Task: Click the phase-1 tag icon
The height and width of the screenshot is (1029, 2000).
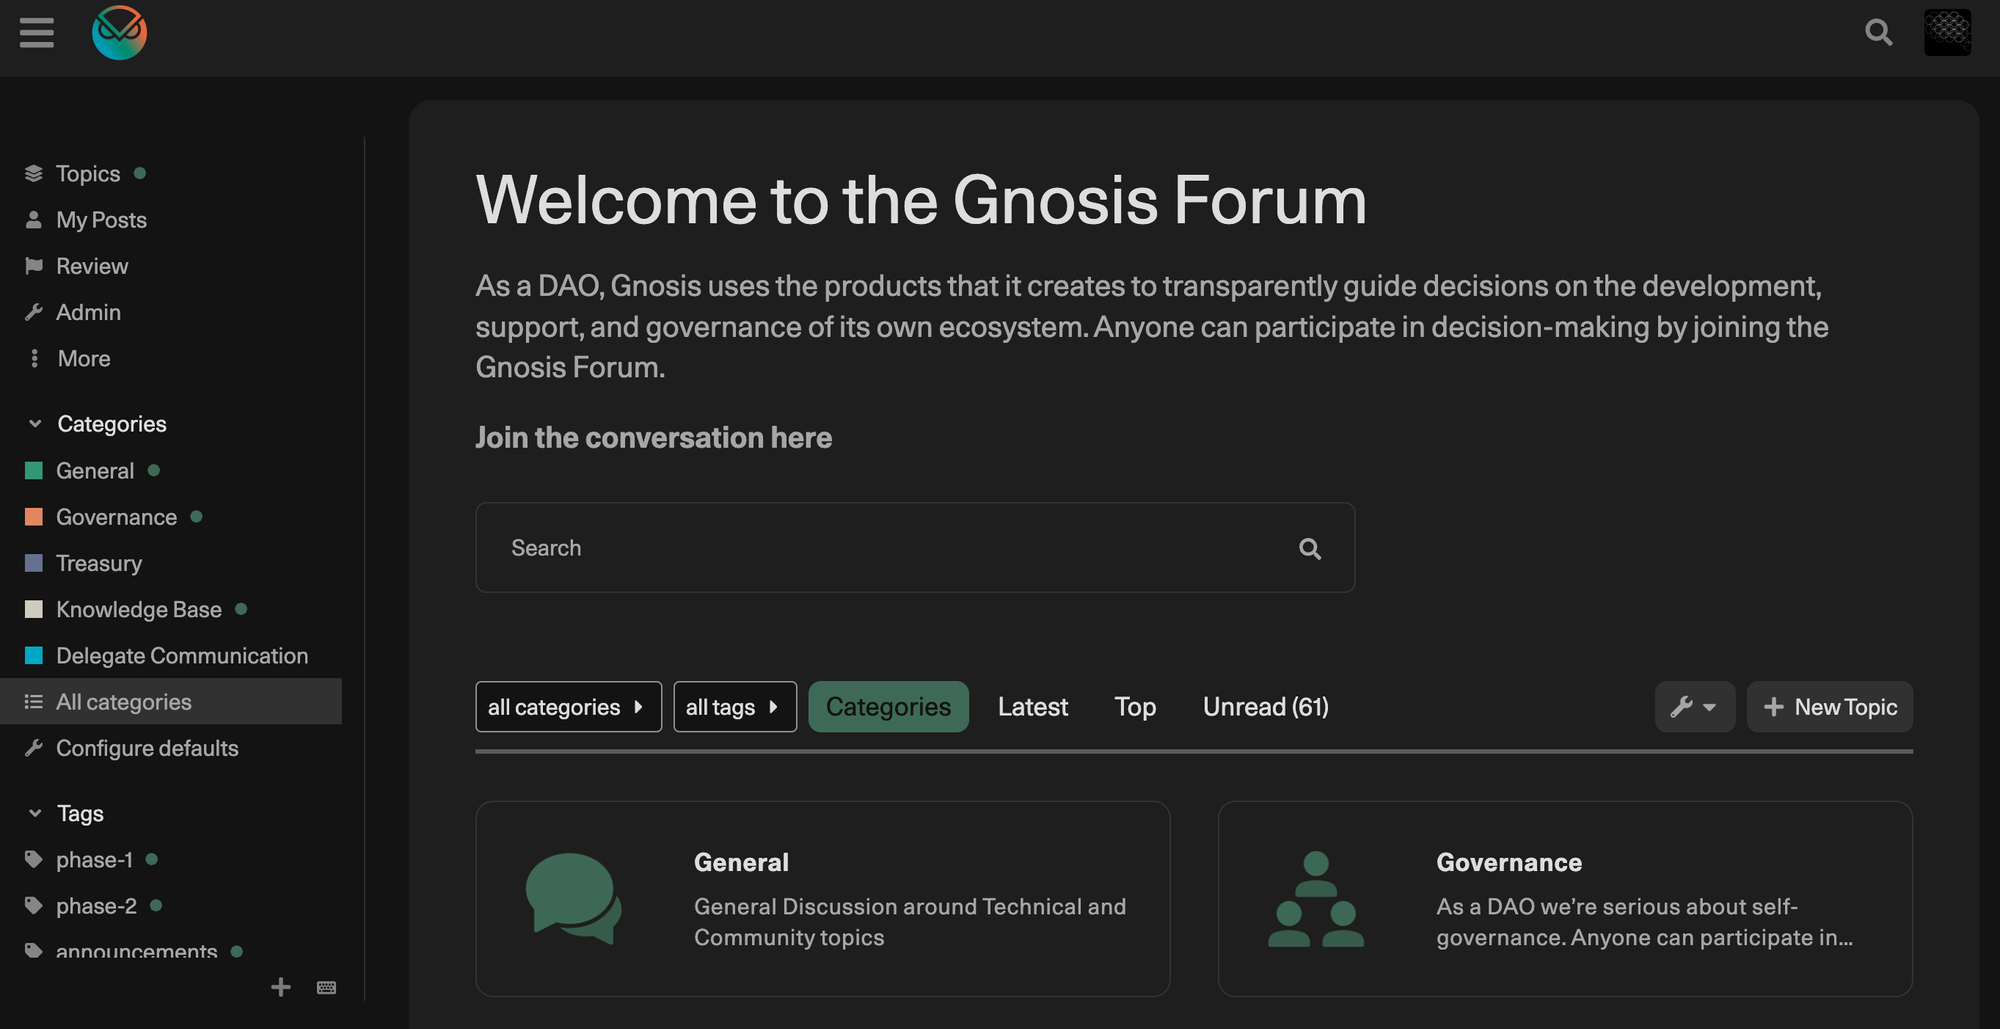Action: [34, 860]
